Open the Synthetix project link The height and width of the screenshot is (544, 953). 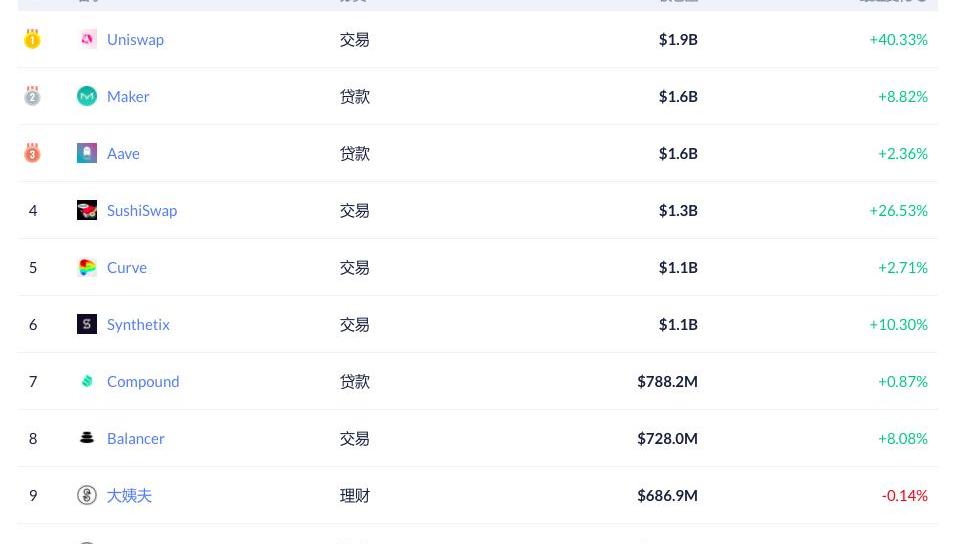[138, 324]
